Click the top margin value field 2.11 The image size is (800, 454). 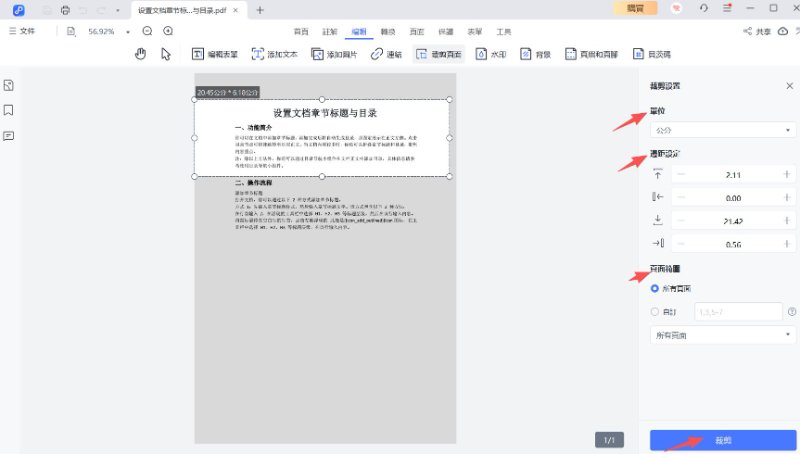click(733, 174)
